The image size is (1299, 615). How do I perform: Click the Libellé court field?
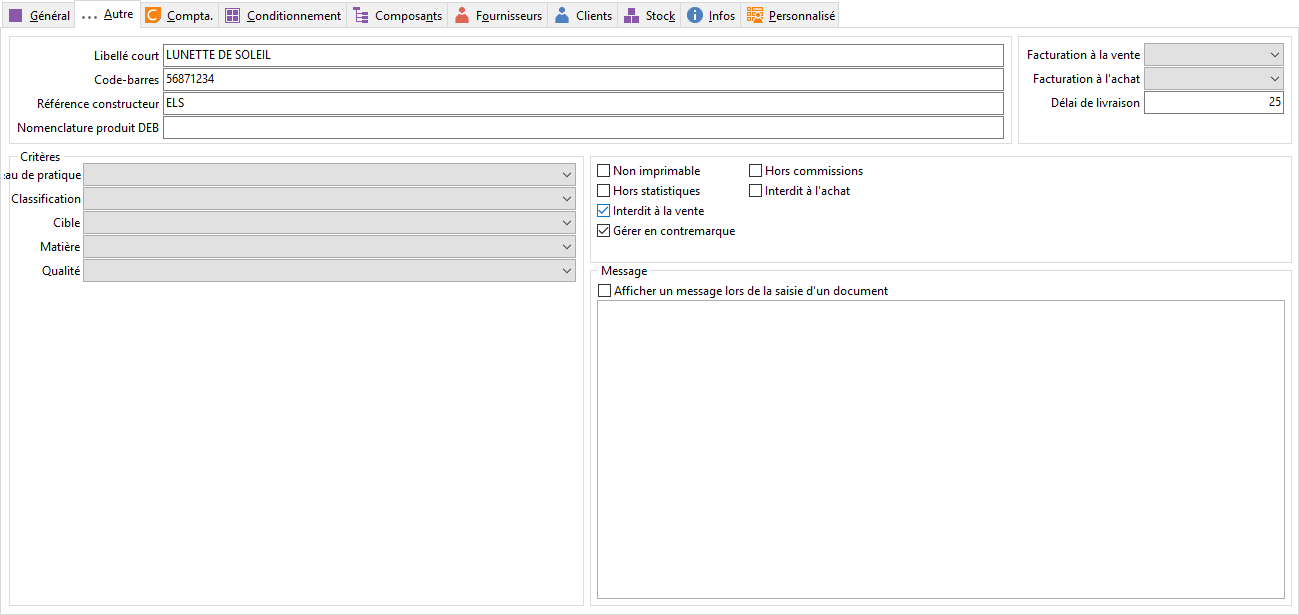[583, 55]
